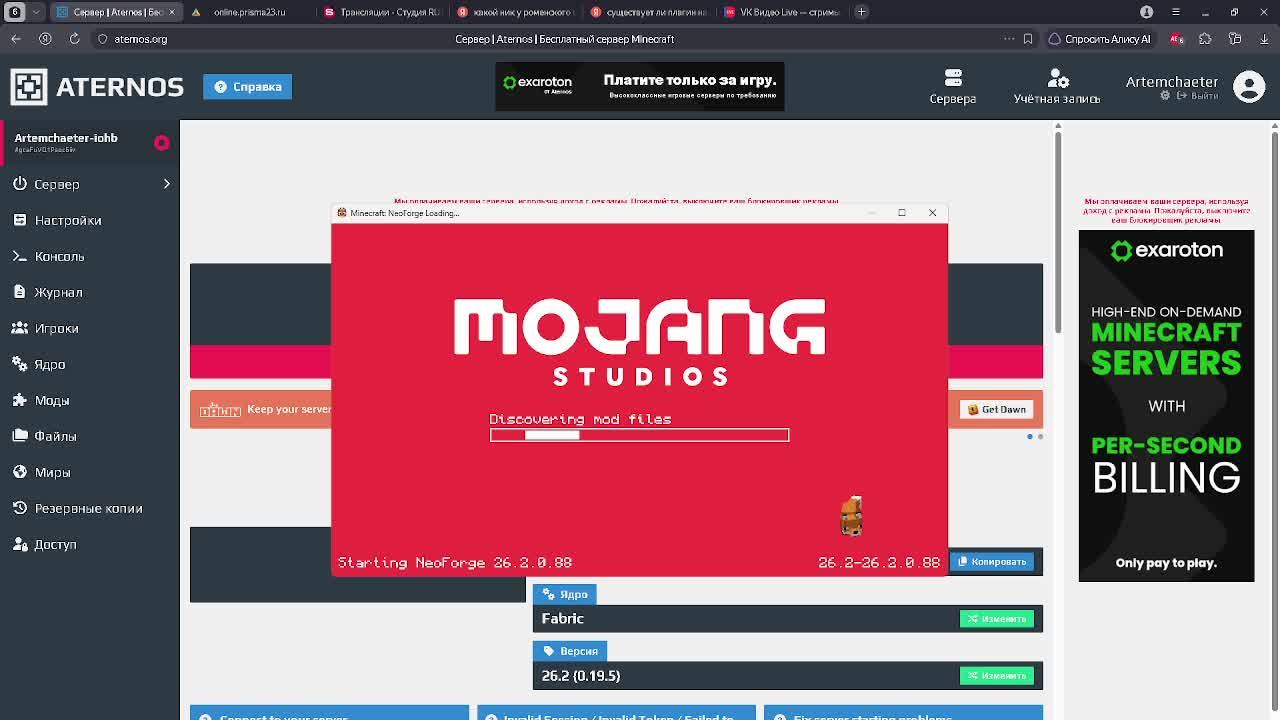Click the page vertical scrollbar
Viewport: 1280px width, 720px height.
(x=1274, y=420)
